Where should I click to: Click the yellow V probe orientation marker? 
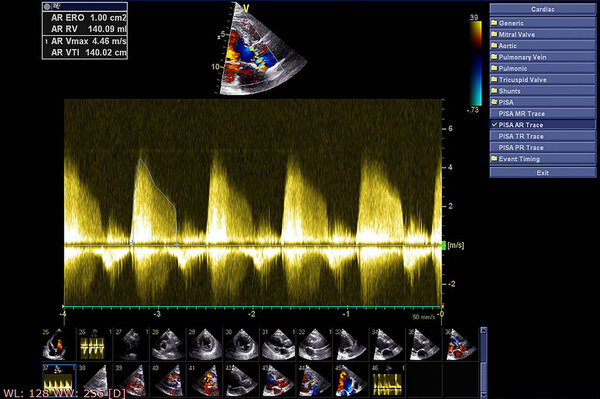click(x=246, y=8)
